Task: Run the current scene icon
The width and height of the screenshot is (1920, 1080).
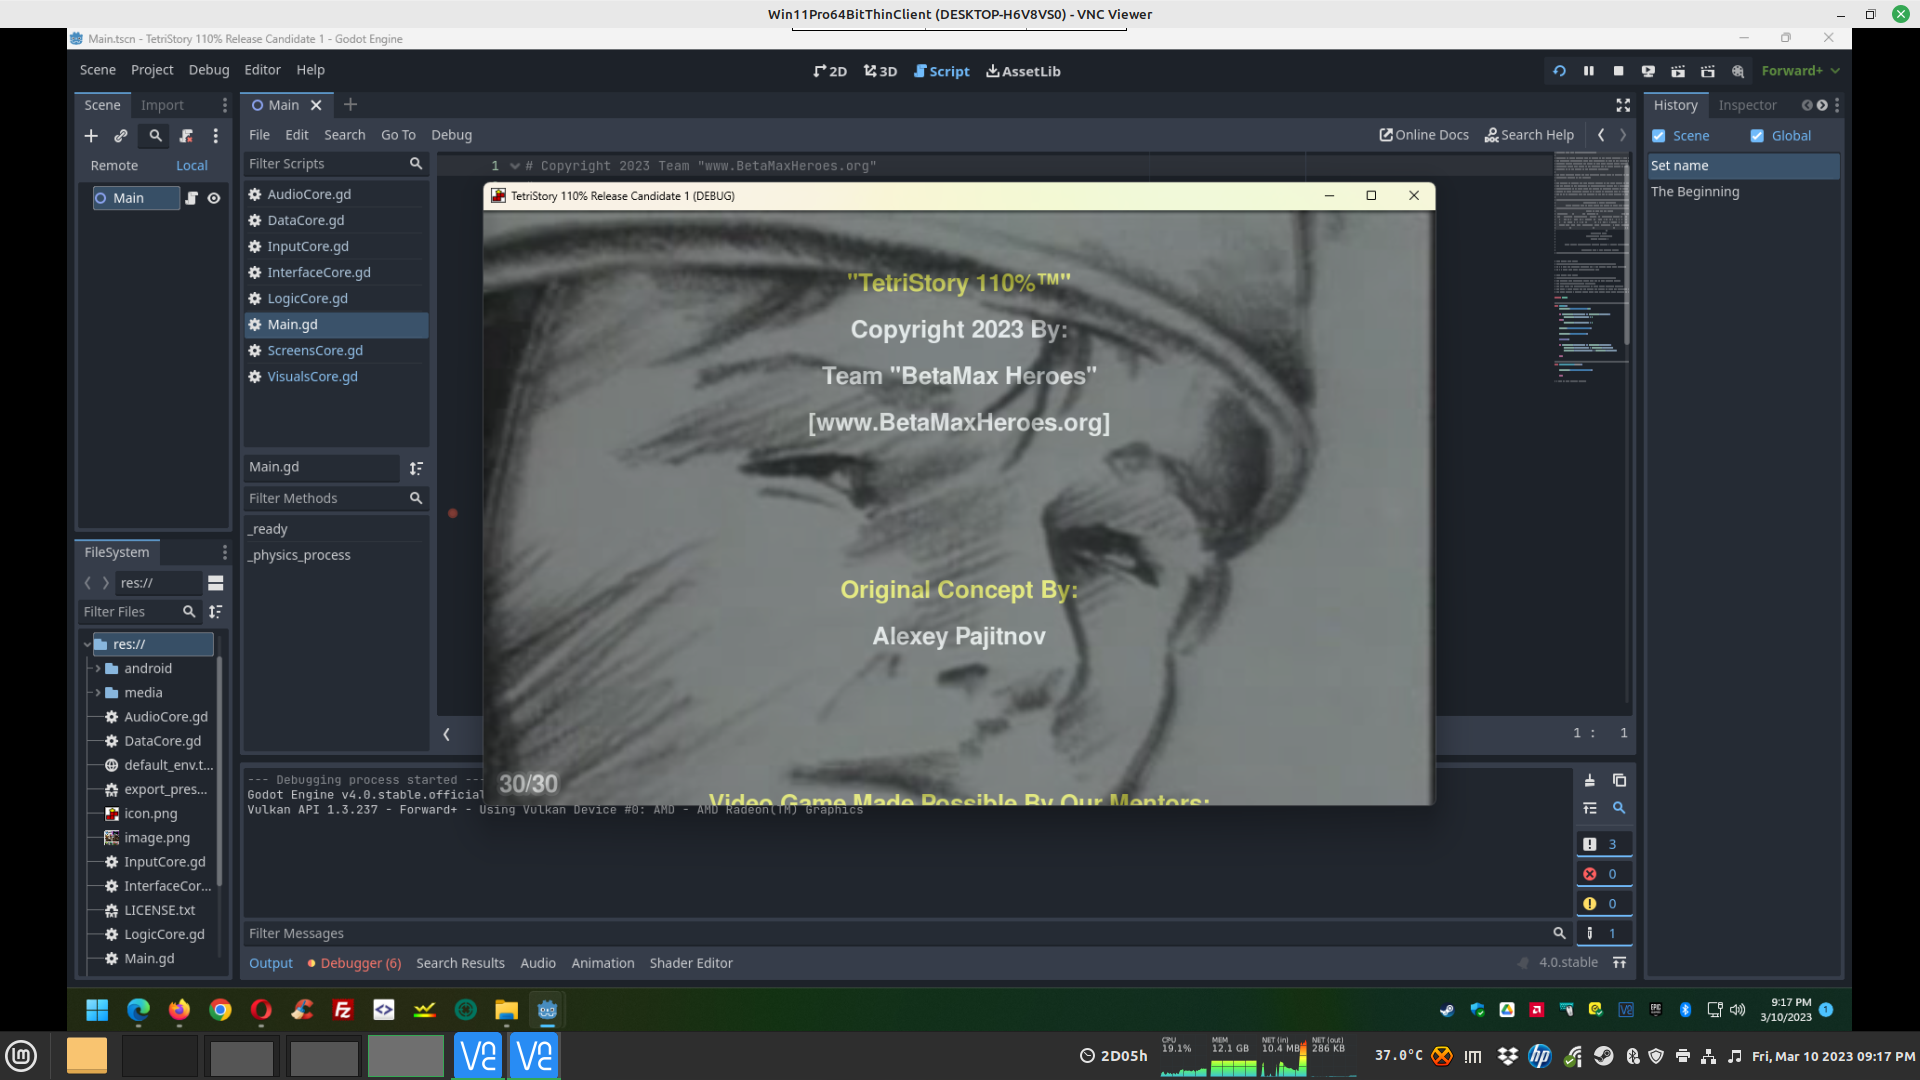Action: (x=1678, y=71)
